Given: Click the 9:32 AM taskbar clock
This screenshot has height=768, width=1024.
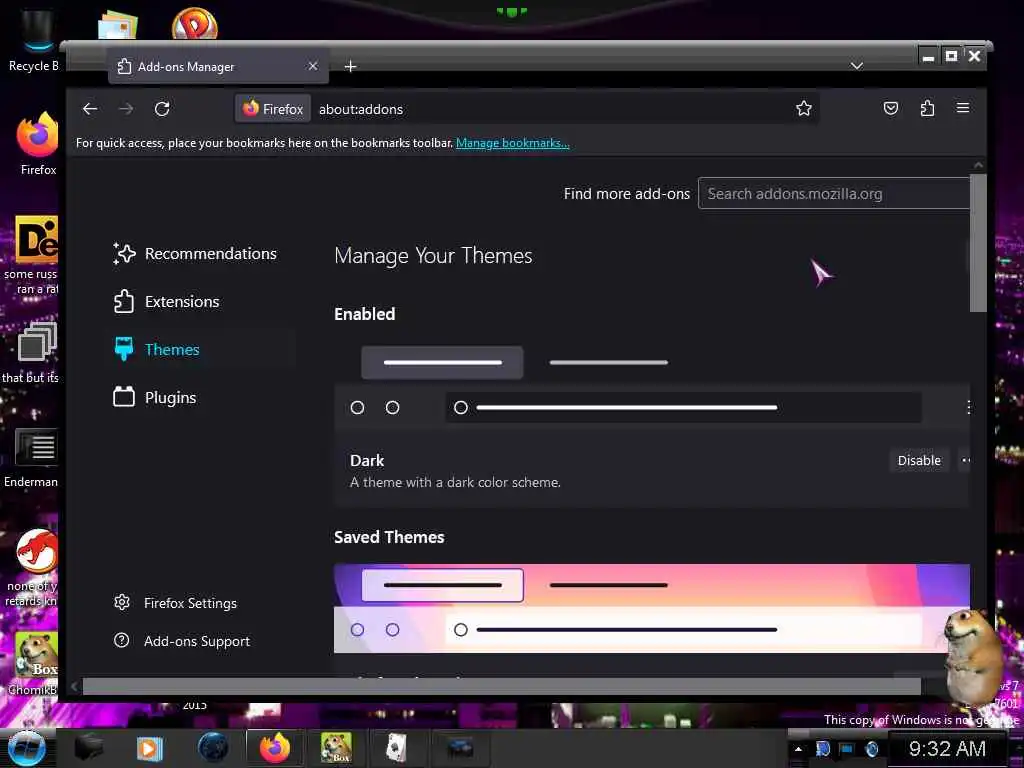Looking at the screenshot, I should pyautogui.click(x=947, y=749).
